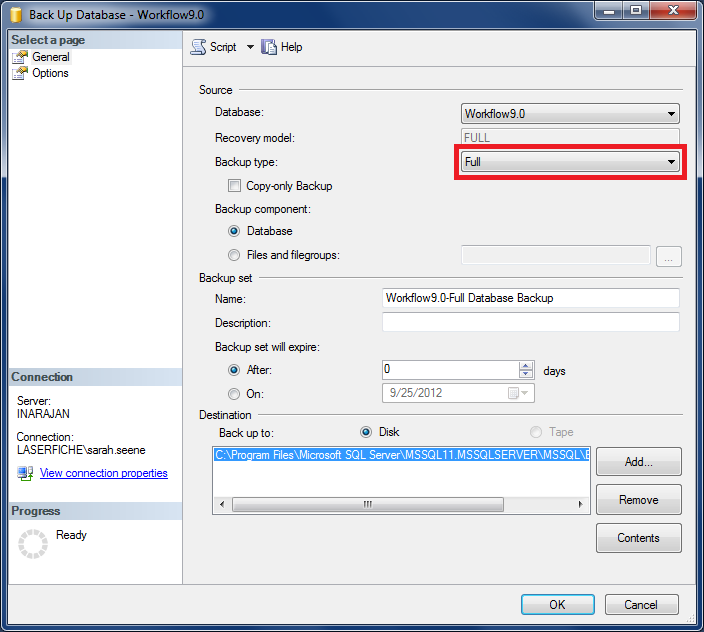Open the Options page

pyautogui.click(x=50, y=73)
